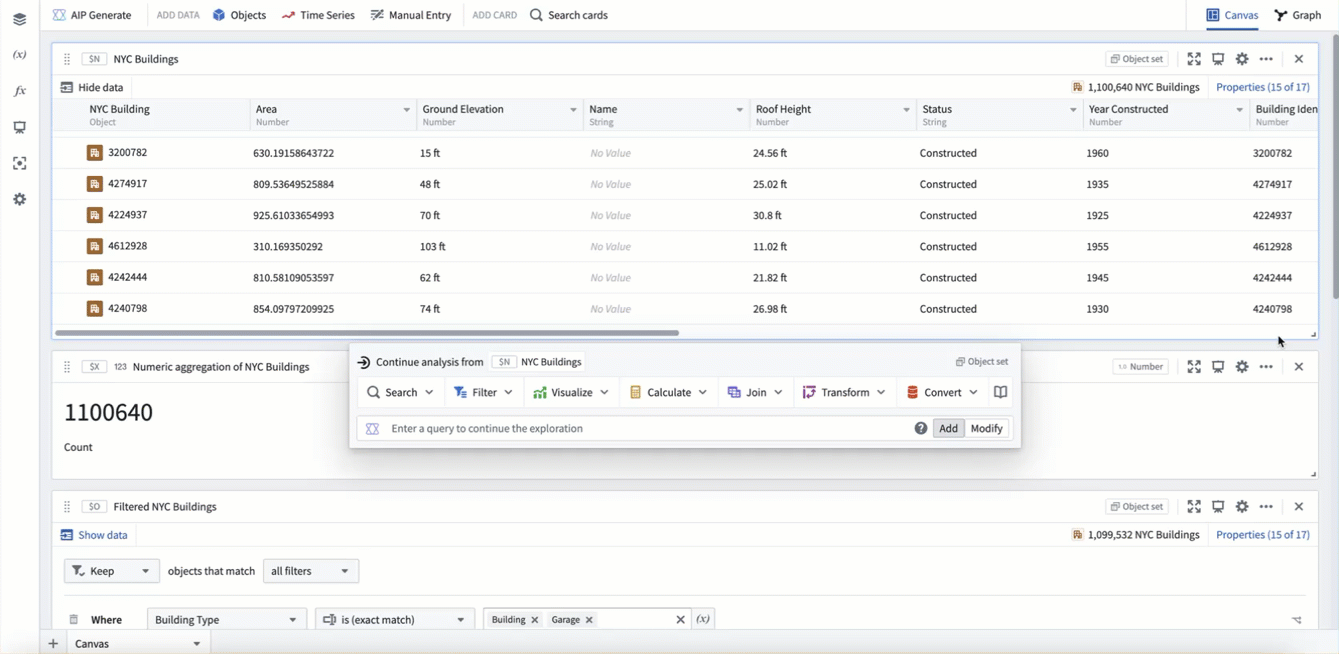Open the Search dropdown in popup

400,392
